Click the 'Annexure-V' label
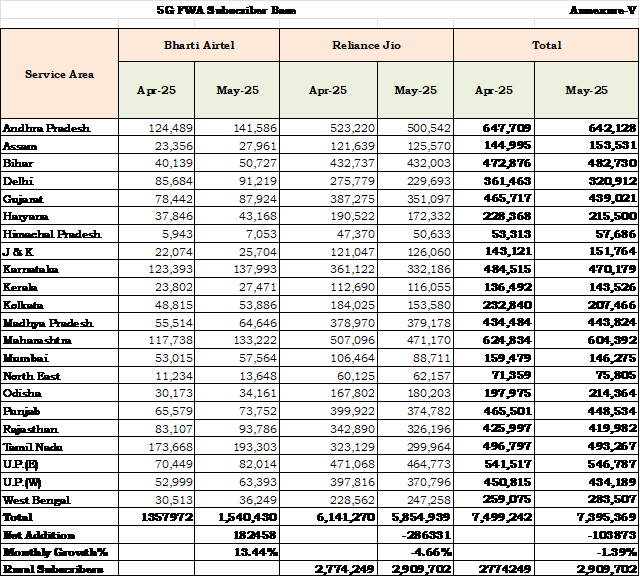 (x=602, y=10)
